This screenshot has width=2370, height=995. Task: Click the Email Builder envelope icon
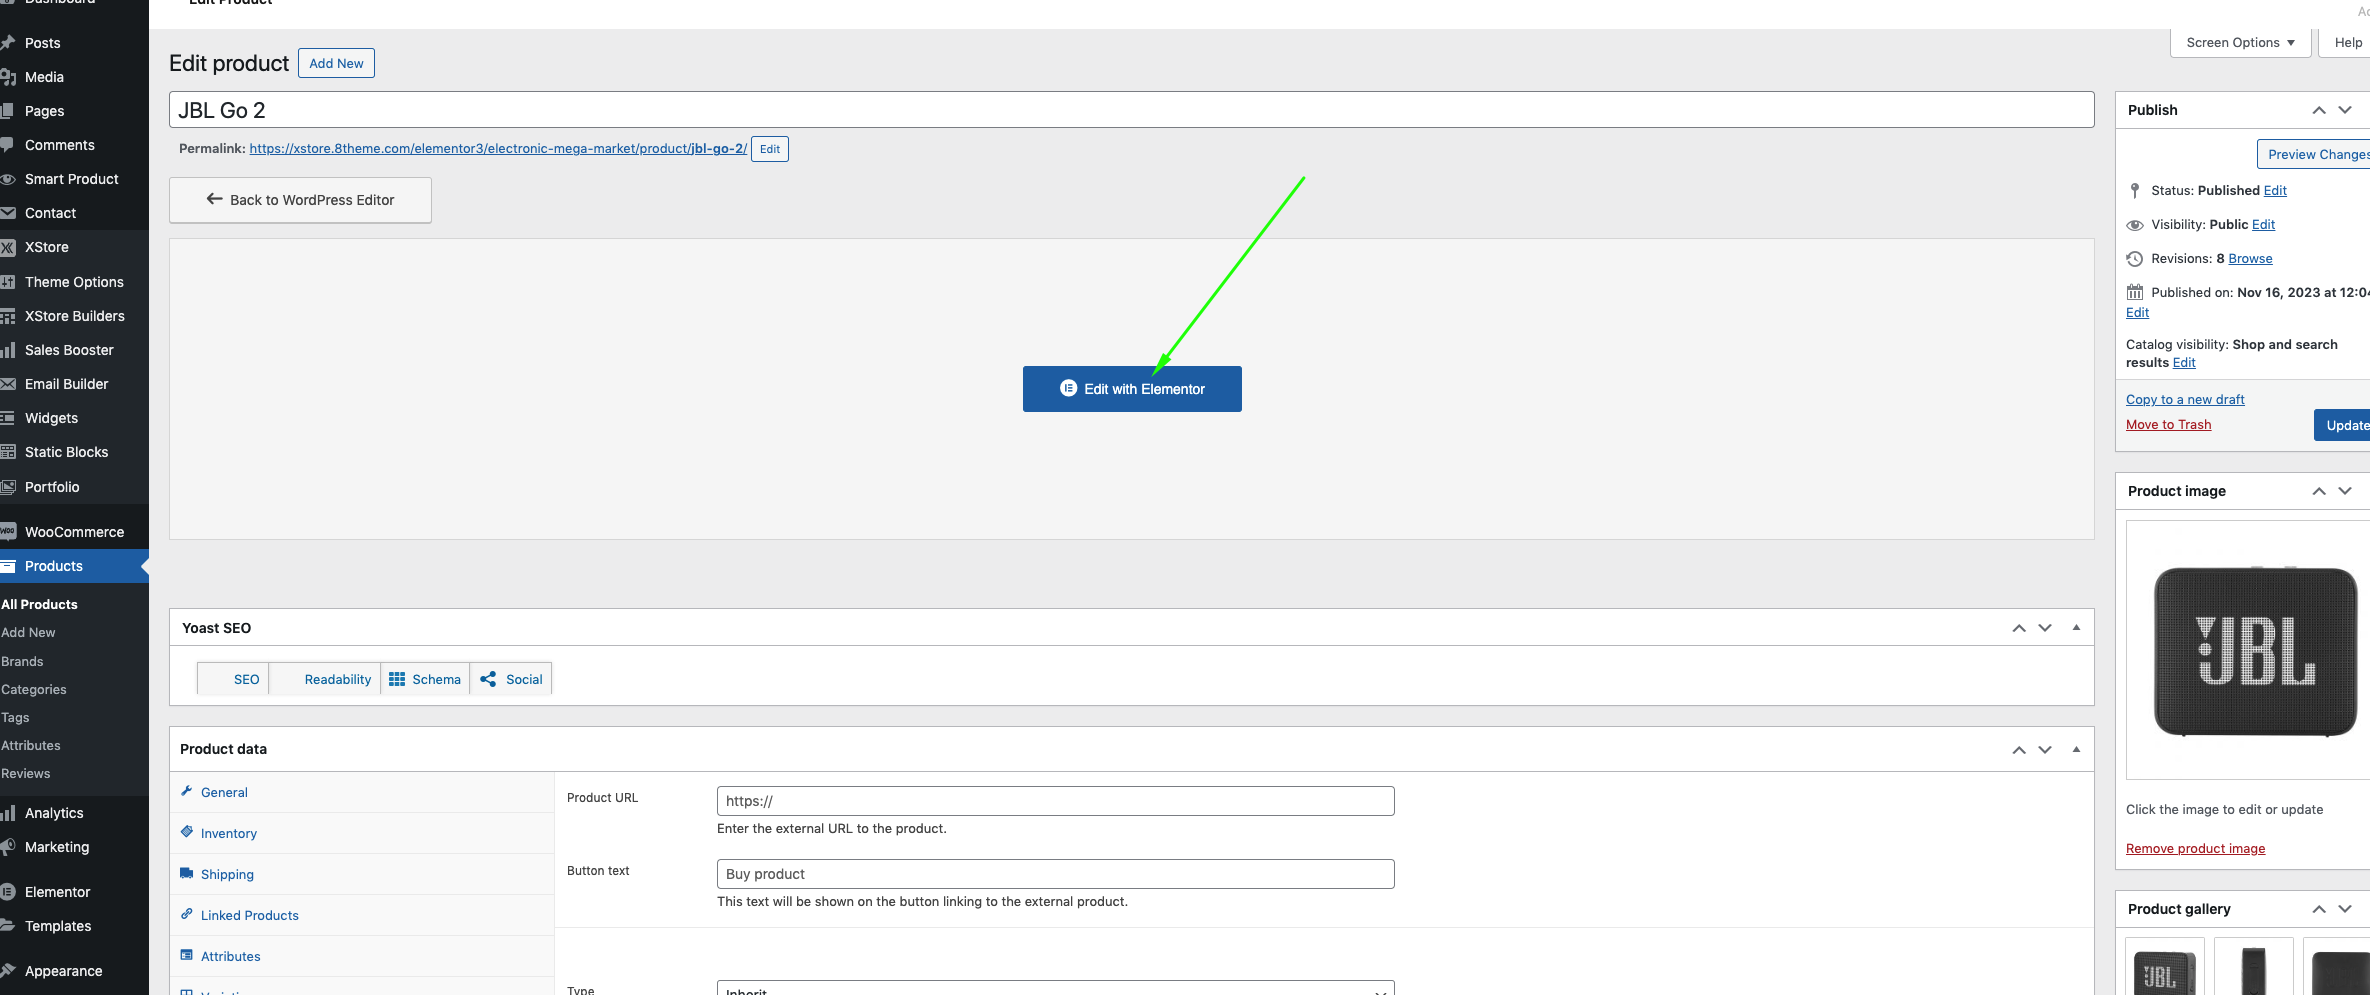pos(7,384)
